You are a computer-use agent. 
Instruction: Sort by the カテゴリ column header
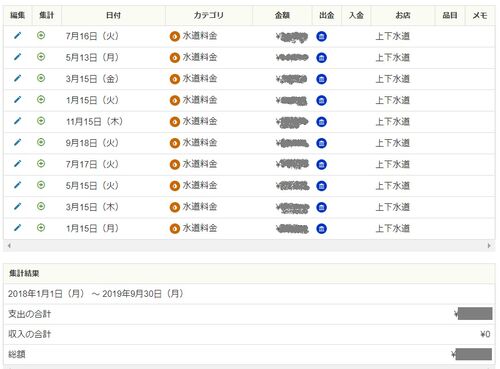[209, 15]
